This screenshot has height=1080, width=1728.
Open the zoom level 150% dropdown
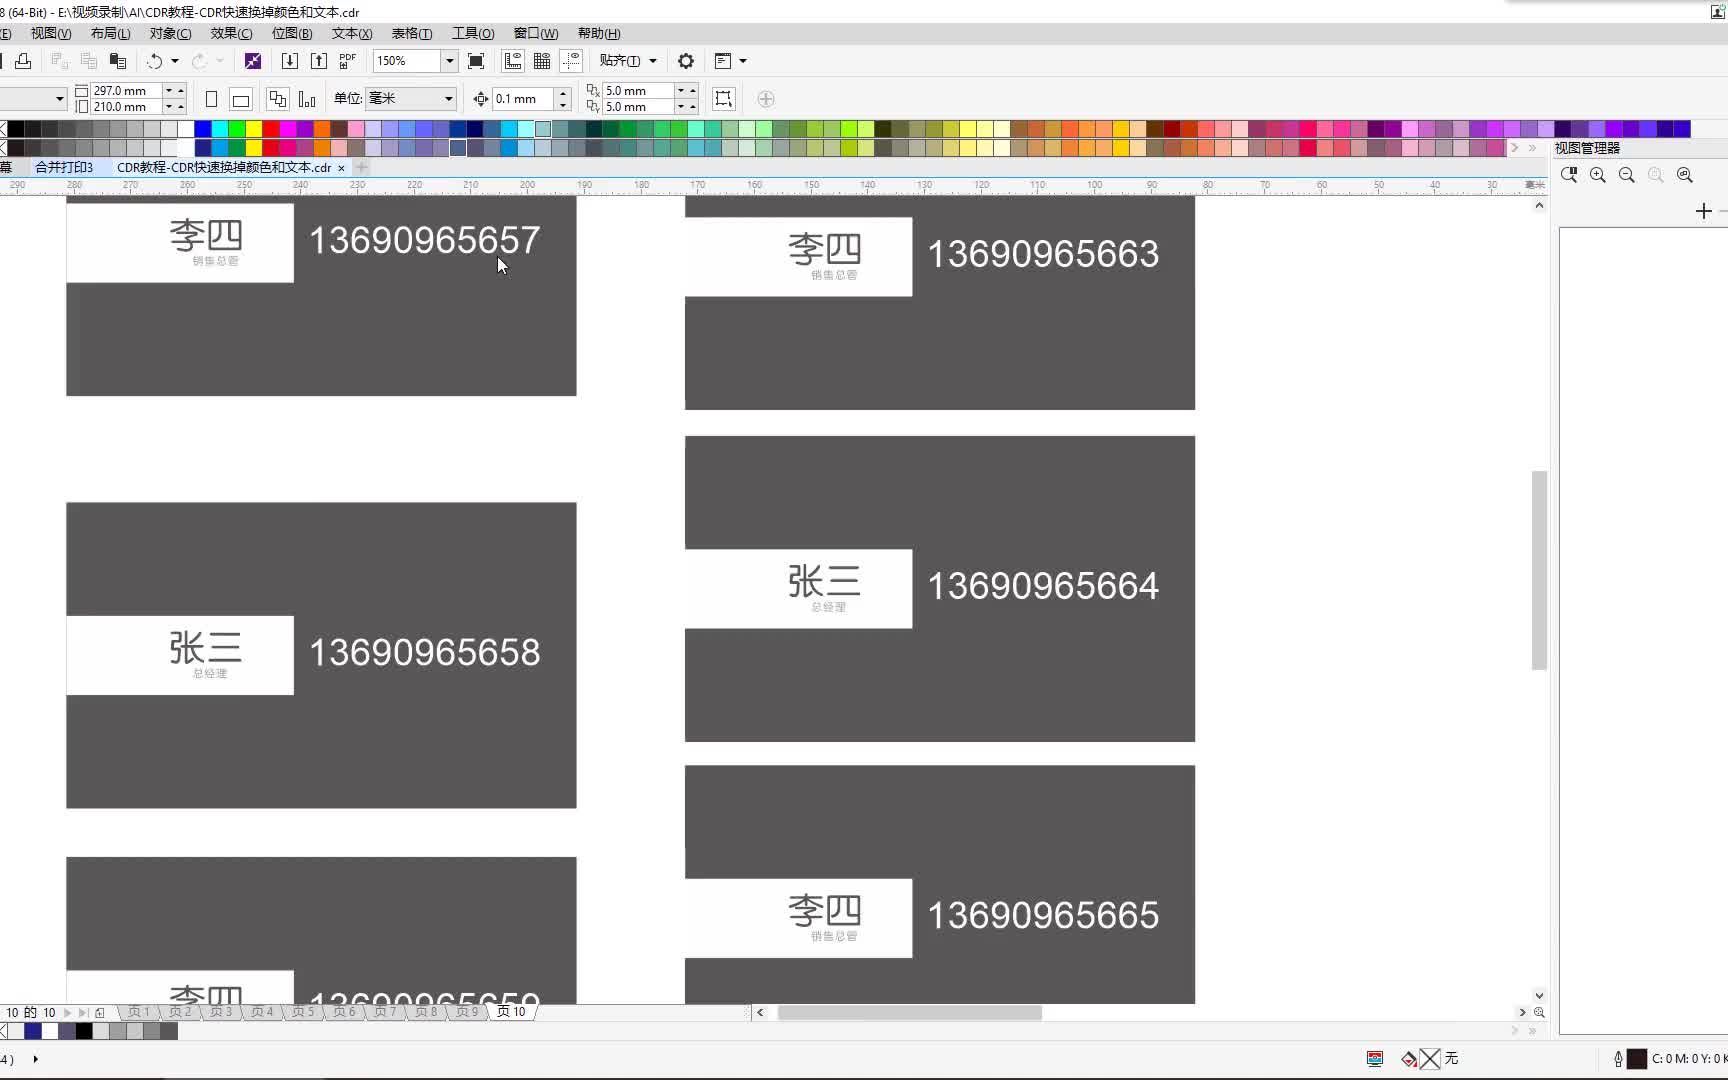(449, 61)
